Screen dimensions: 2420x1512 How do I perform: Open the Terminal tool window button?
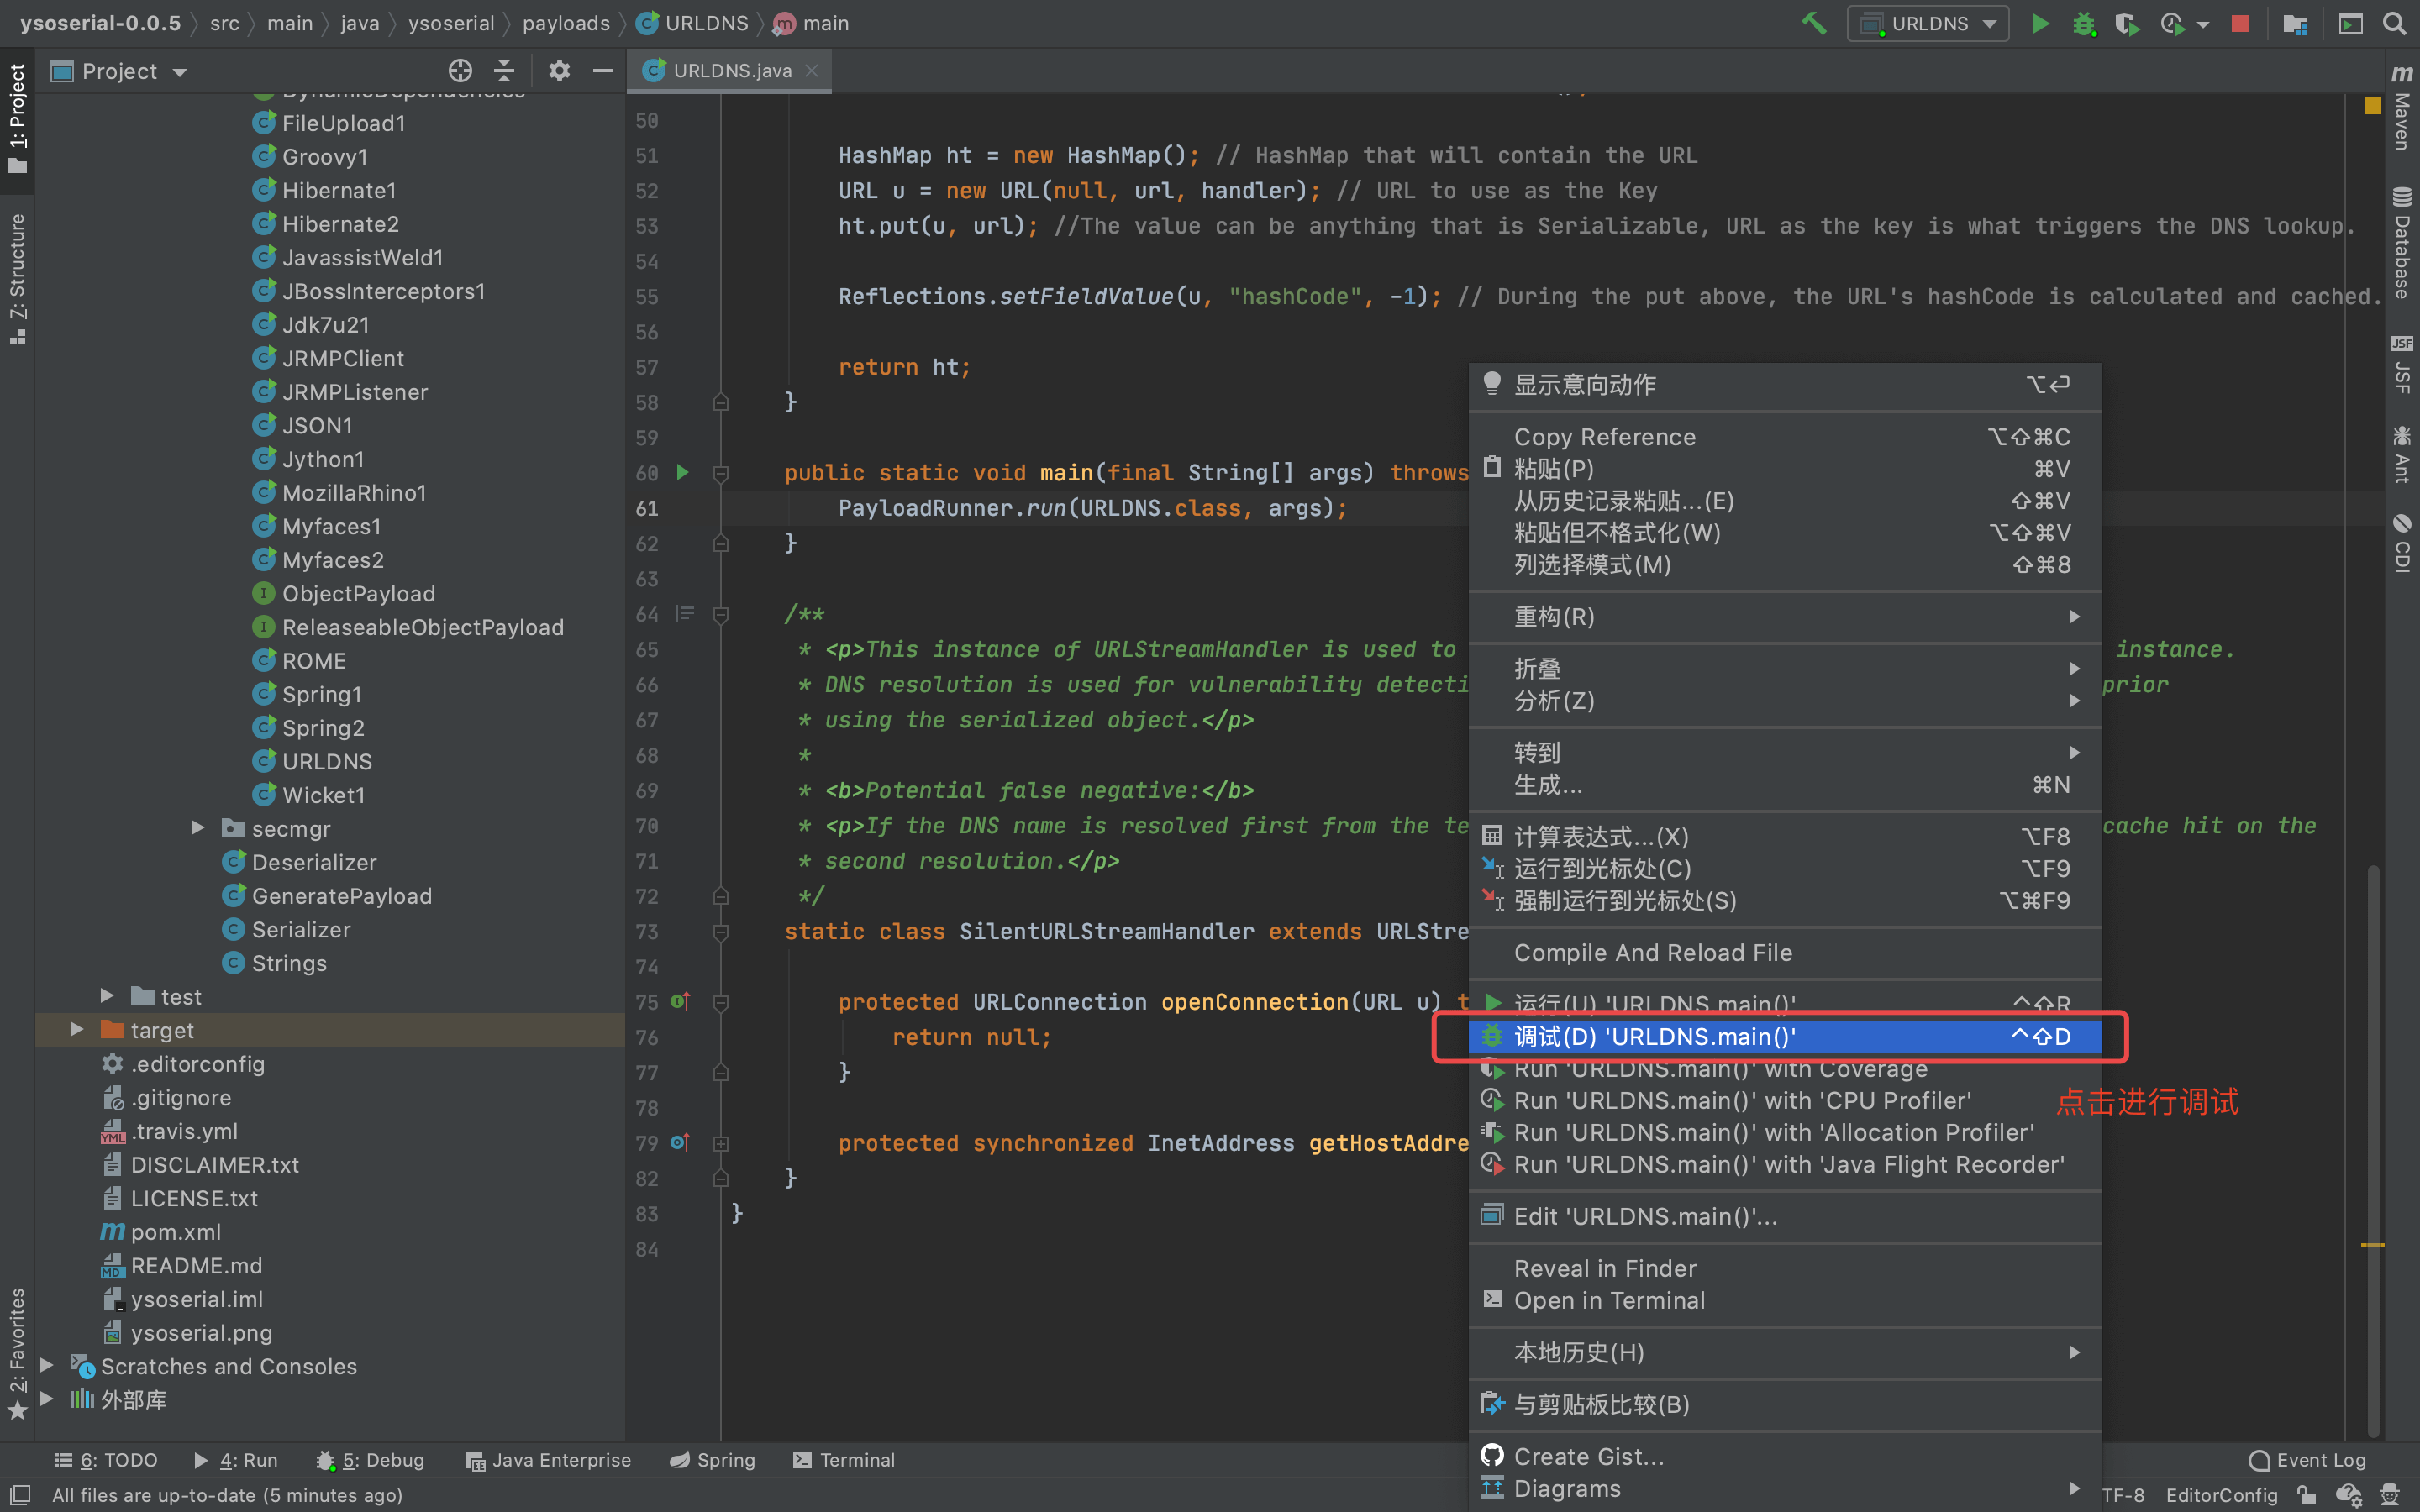click(844, 1460)
